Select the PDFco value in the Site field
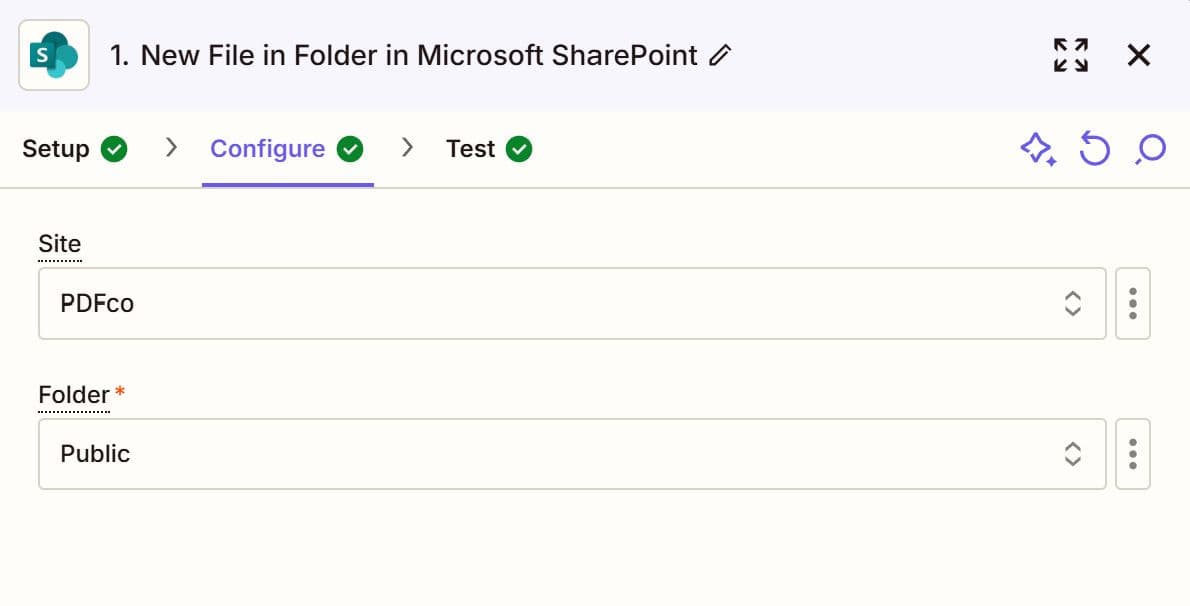1190x606 pixels. 96,303
